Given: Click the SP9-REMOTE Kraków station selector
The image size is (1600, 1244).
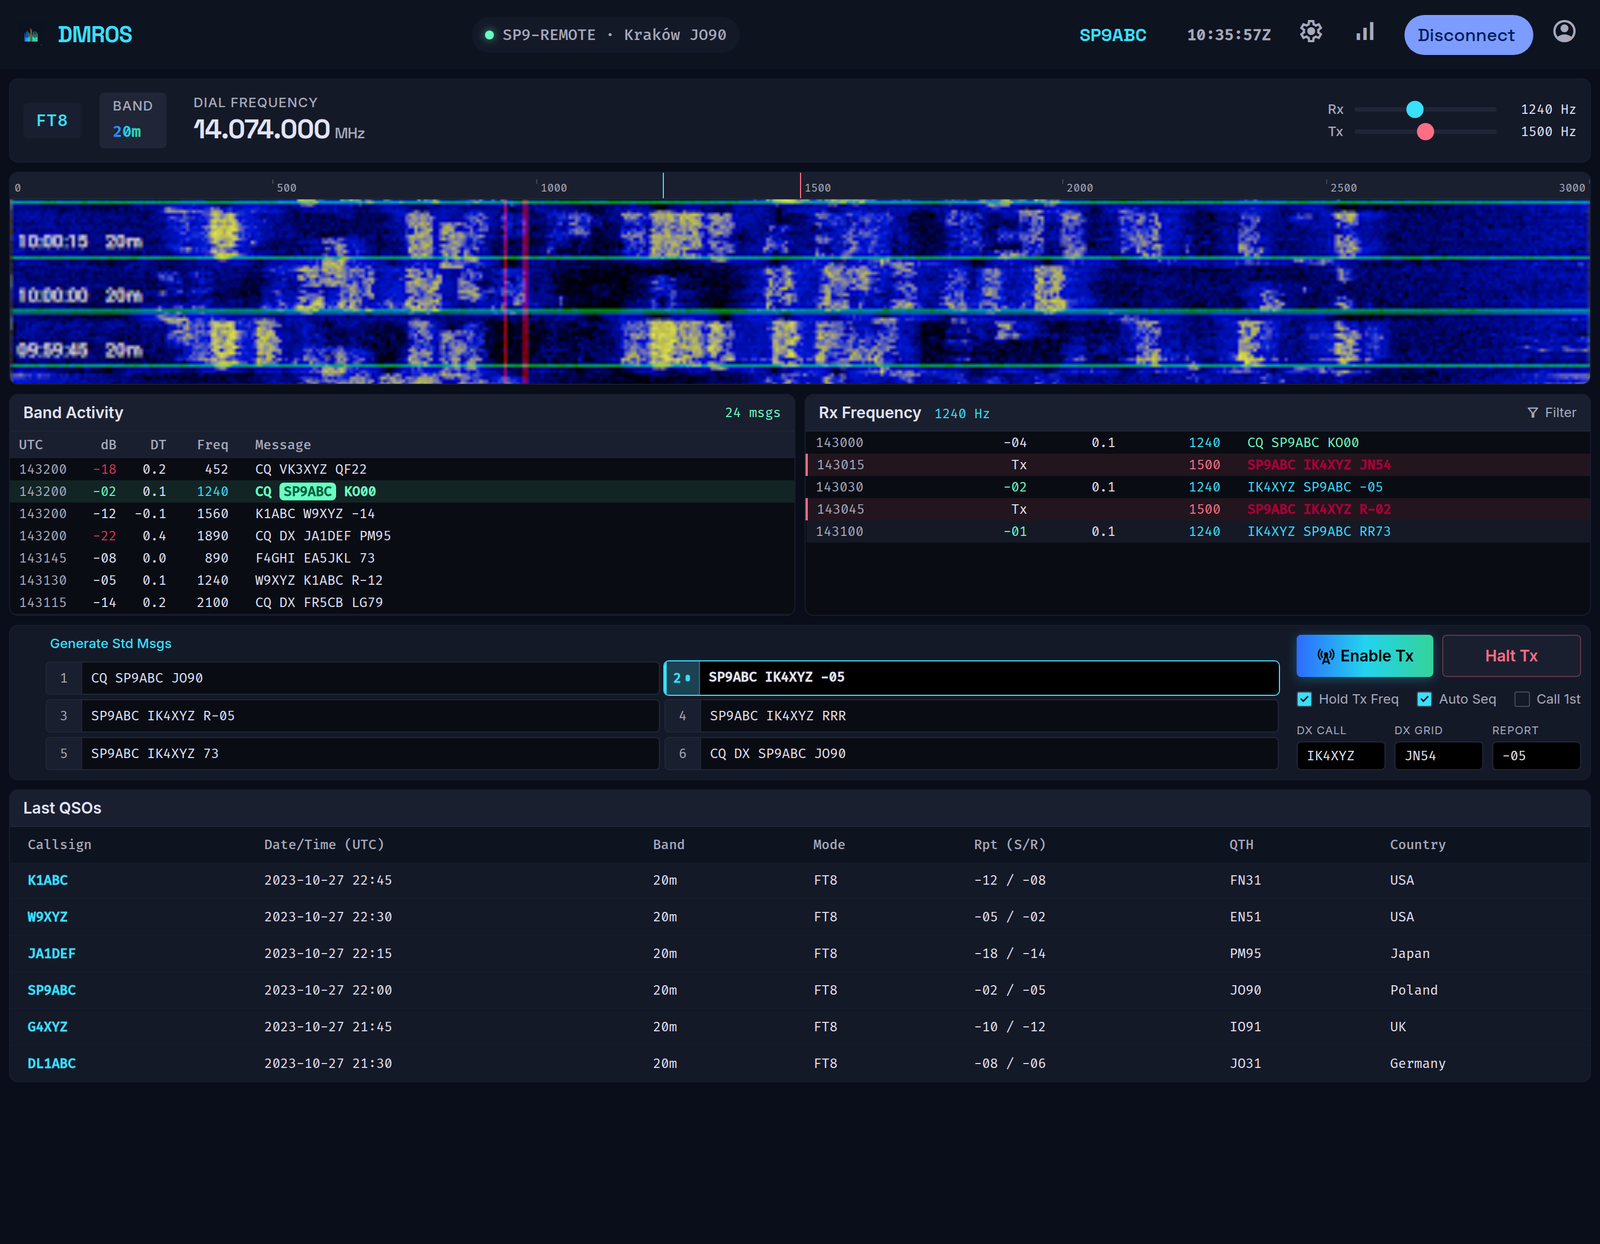Looking at the screenshot, I should tap(606, 35).
